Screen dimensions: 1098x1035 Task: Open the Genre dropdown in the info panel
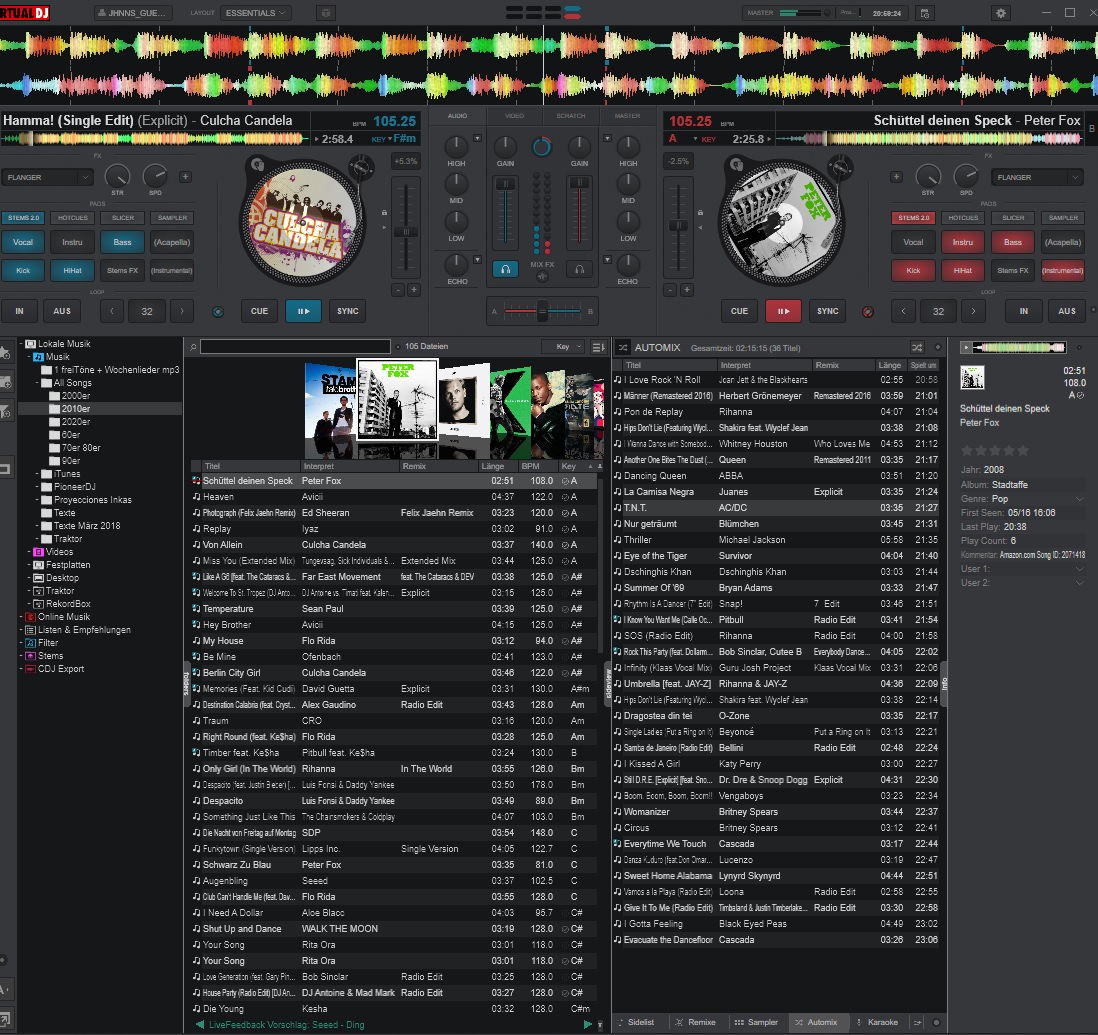[x=1079, y=499]
